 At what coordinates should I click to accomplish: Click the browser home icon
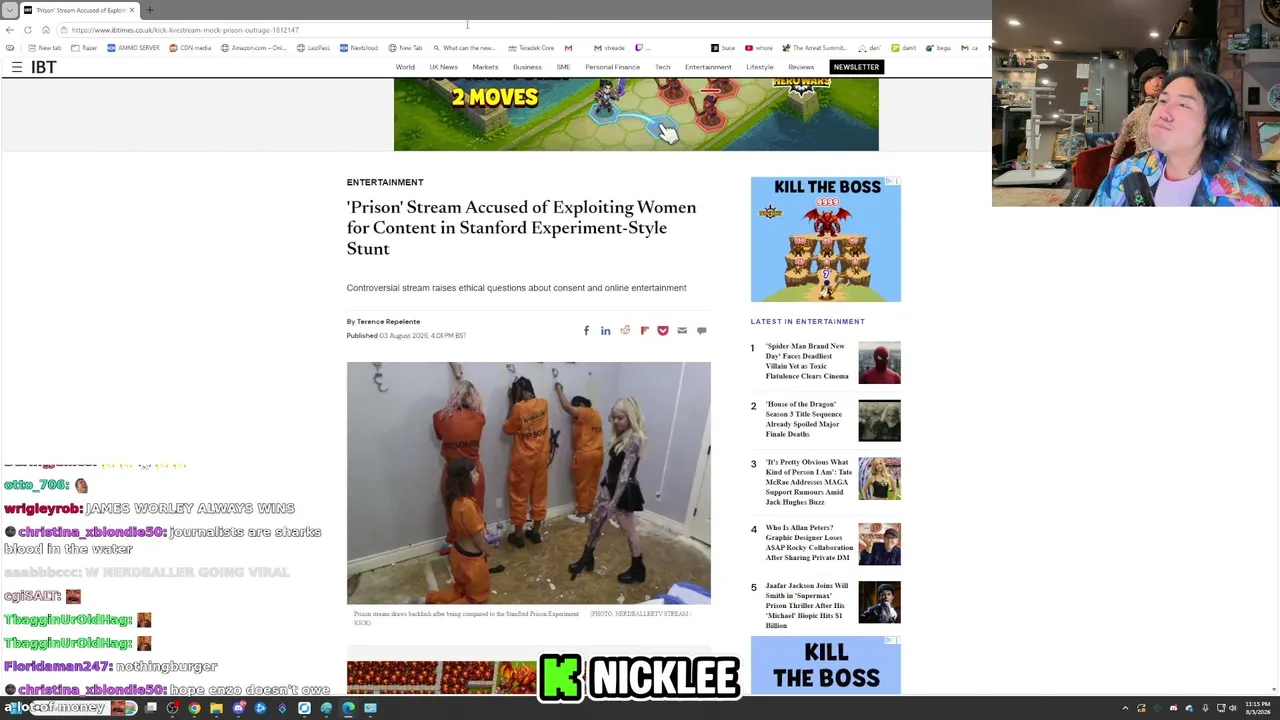coord(46,30)
